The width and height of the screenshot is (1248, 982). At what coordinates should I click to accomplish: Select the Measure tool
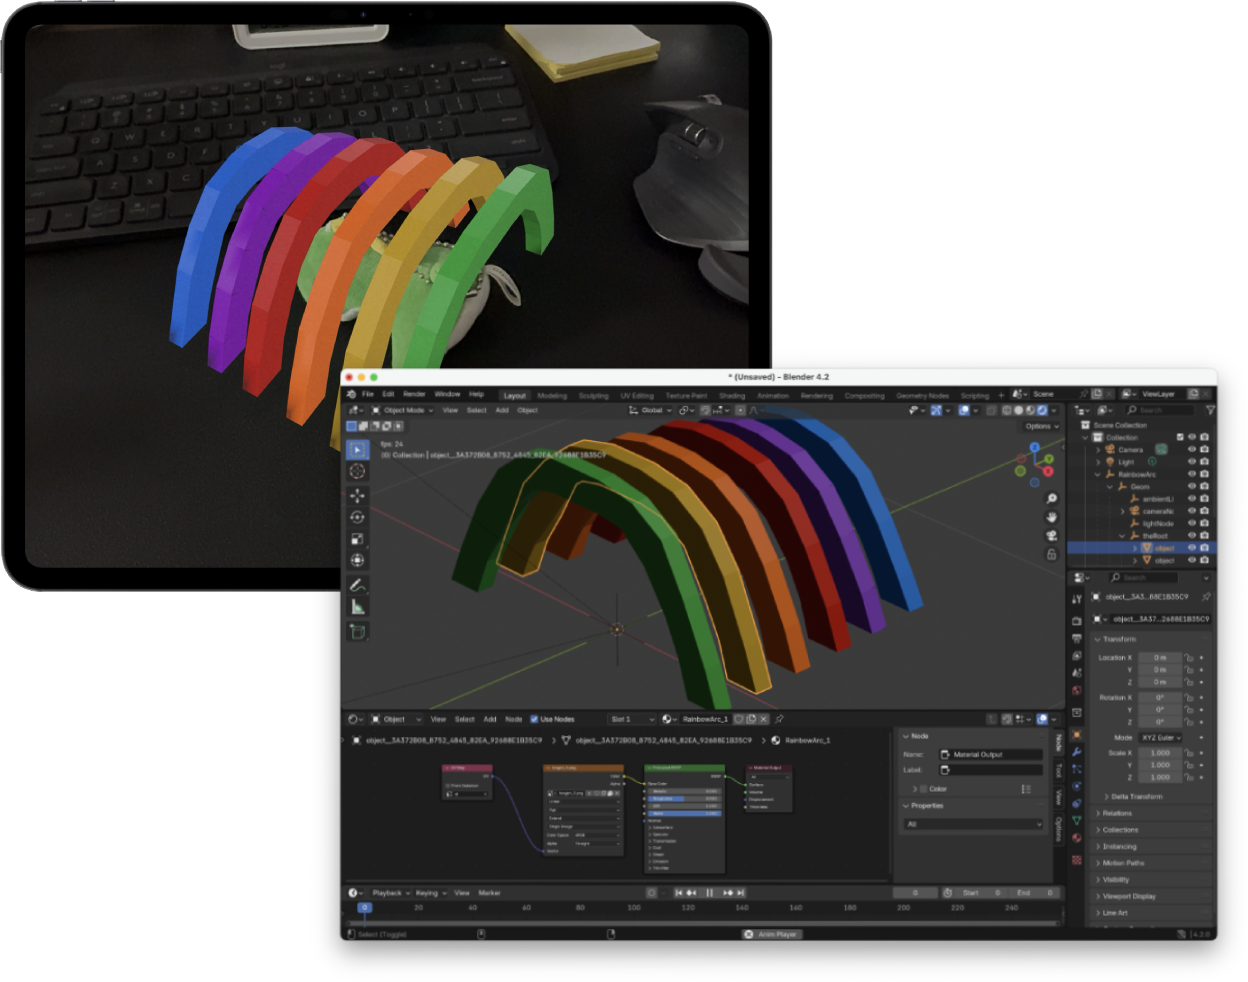coord(357,607)
